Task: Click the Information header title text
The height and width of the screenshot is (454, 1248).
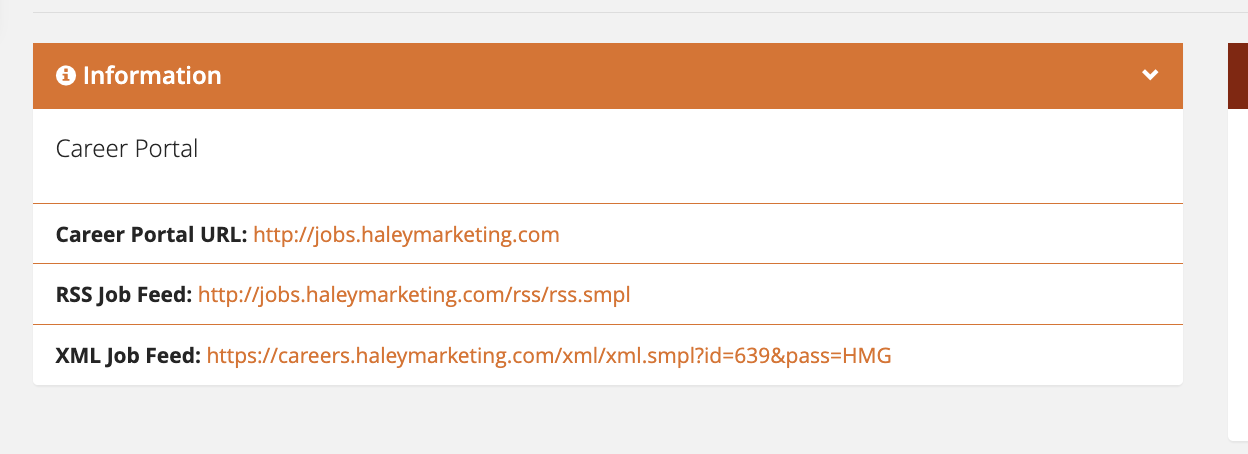Action: coord(152,76)
